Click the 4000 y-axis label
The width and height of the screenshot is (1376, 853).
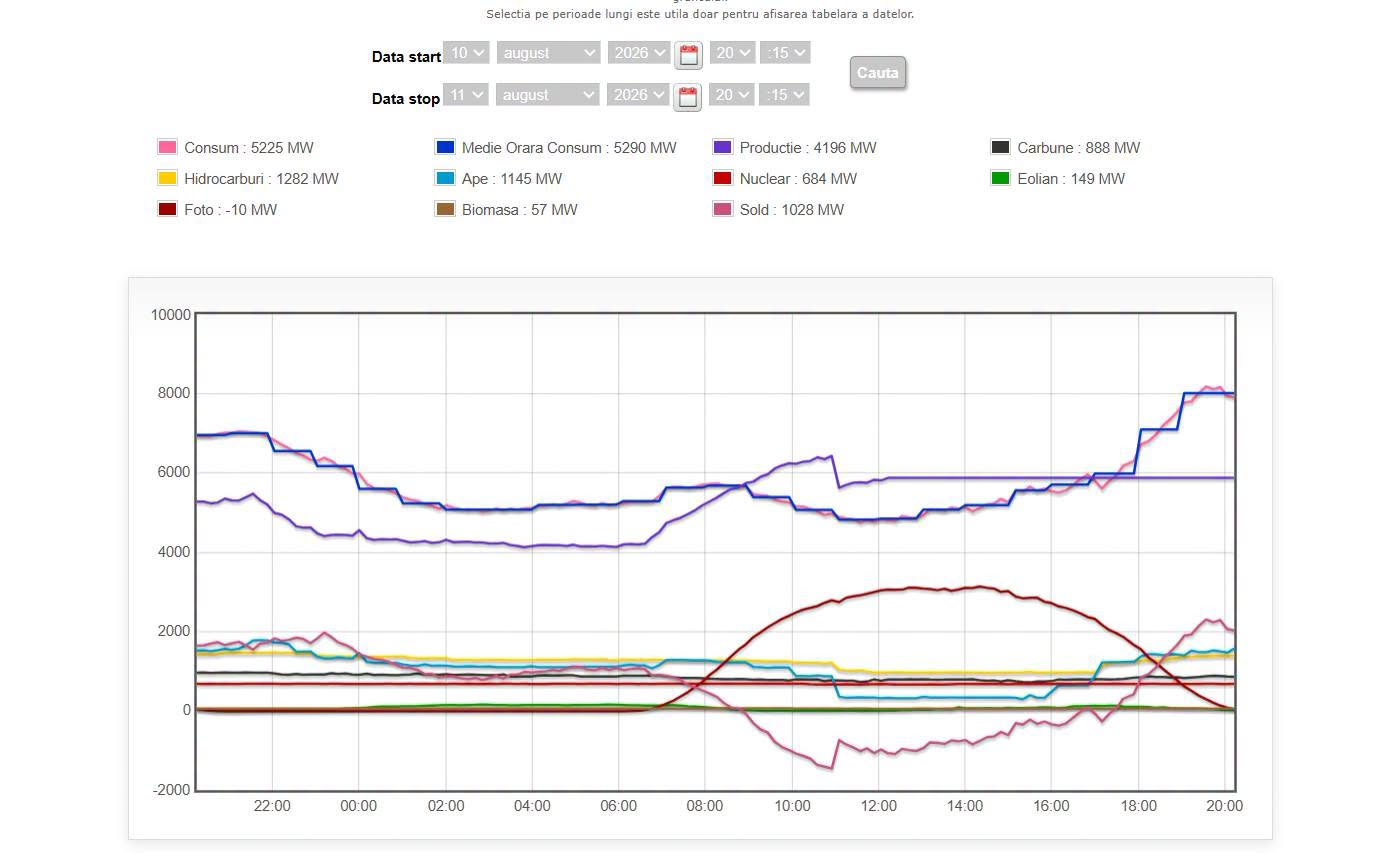pos(173,552)
